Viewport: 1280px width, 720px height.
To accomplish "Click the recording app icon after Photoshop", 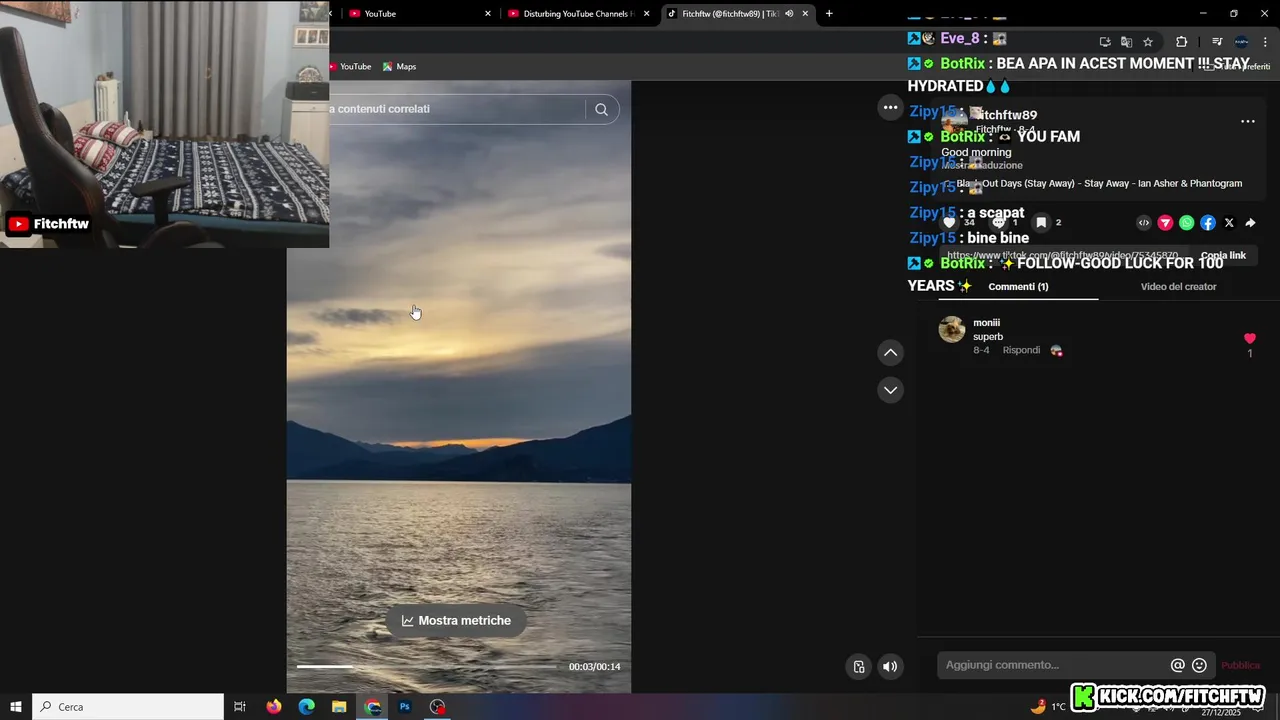I will 438,707.
